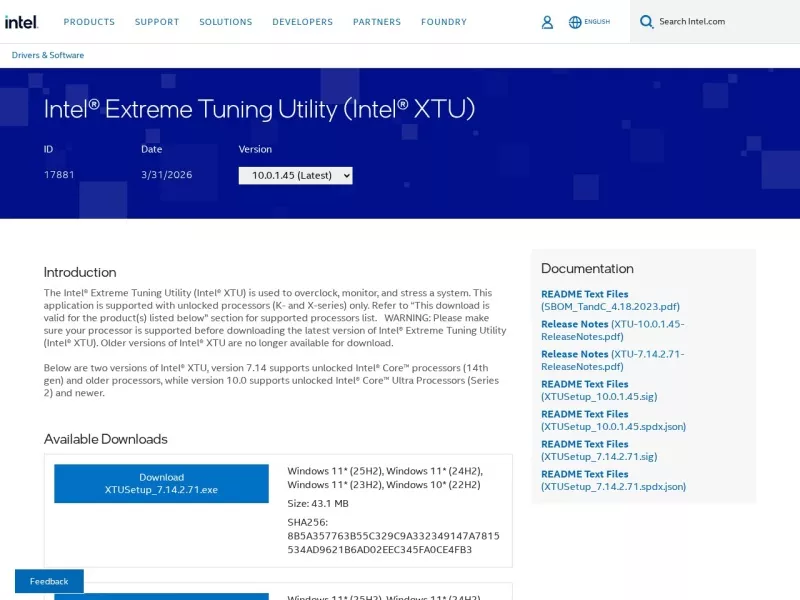
Task: Expand the Version 10.0.1.45 dropdown
Action: pyautogui.click(x=295, y=176)
